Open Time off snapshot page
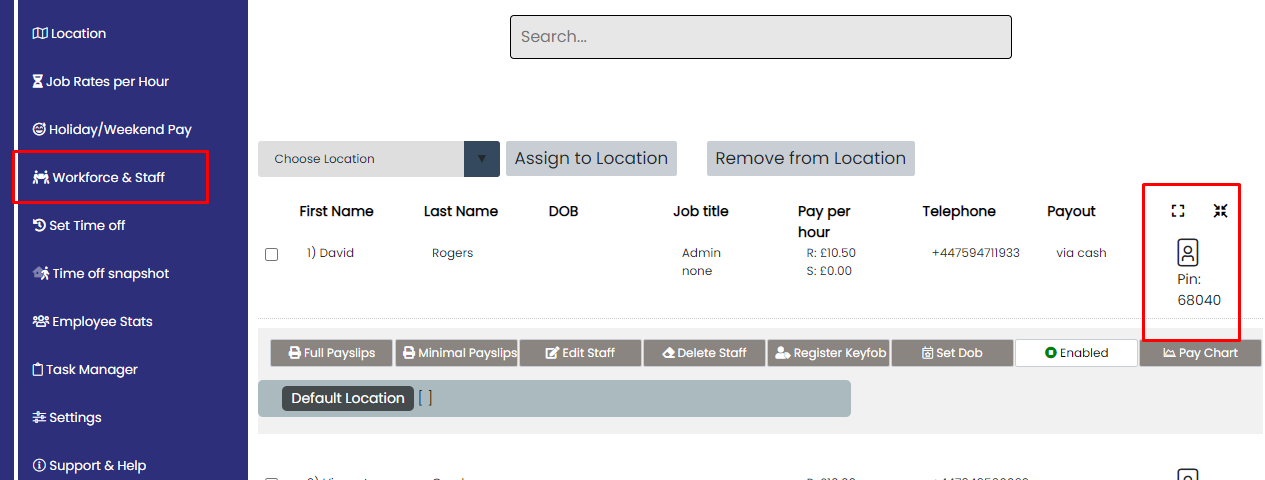1265x480 pixels. click(x=101, y=273)
